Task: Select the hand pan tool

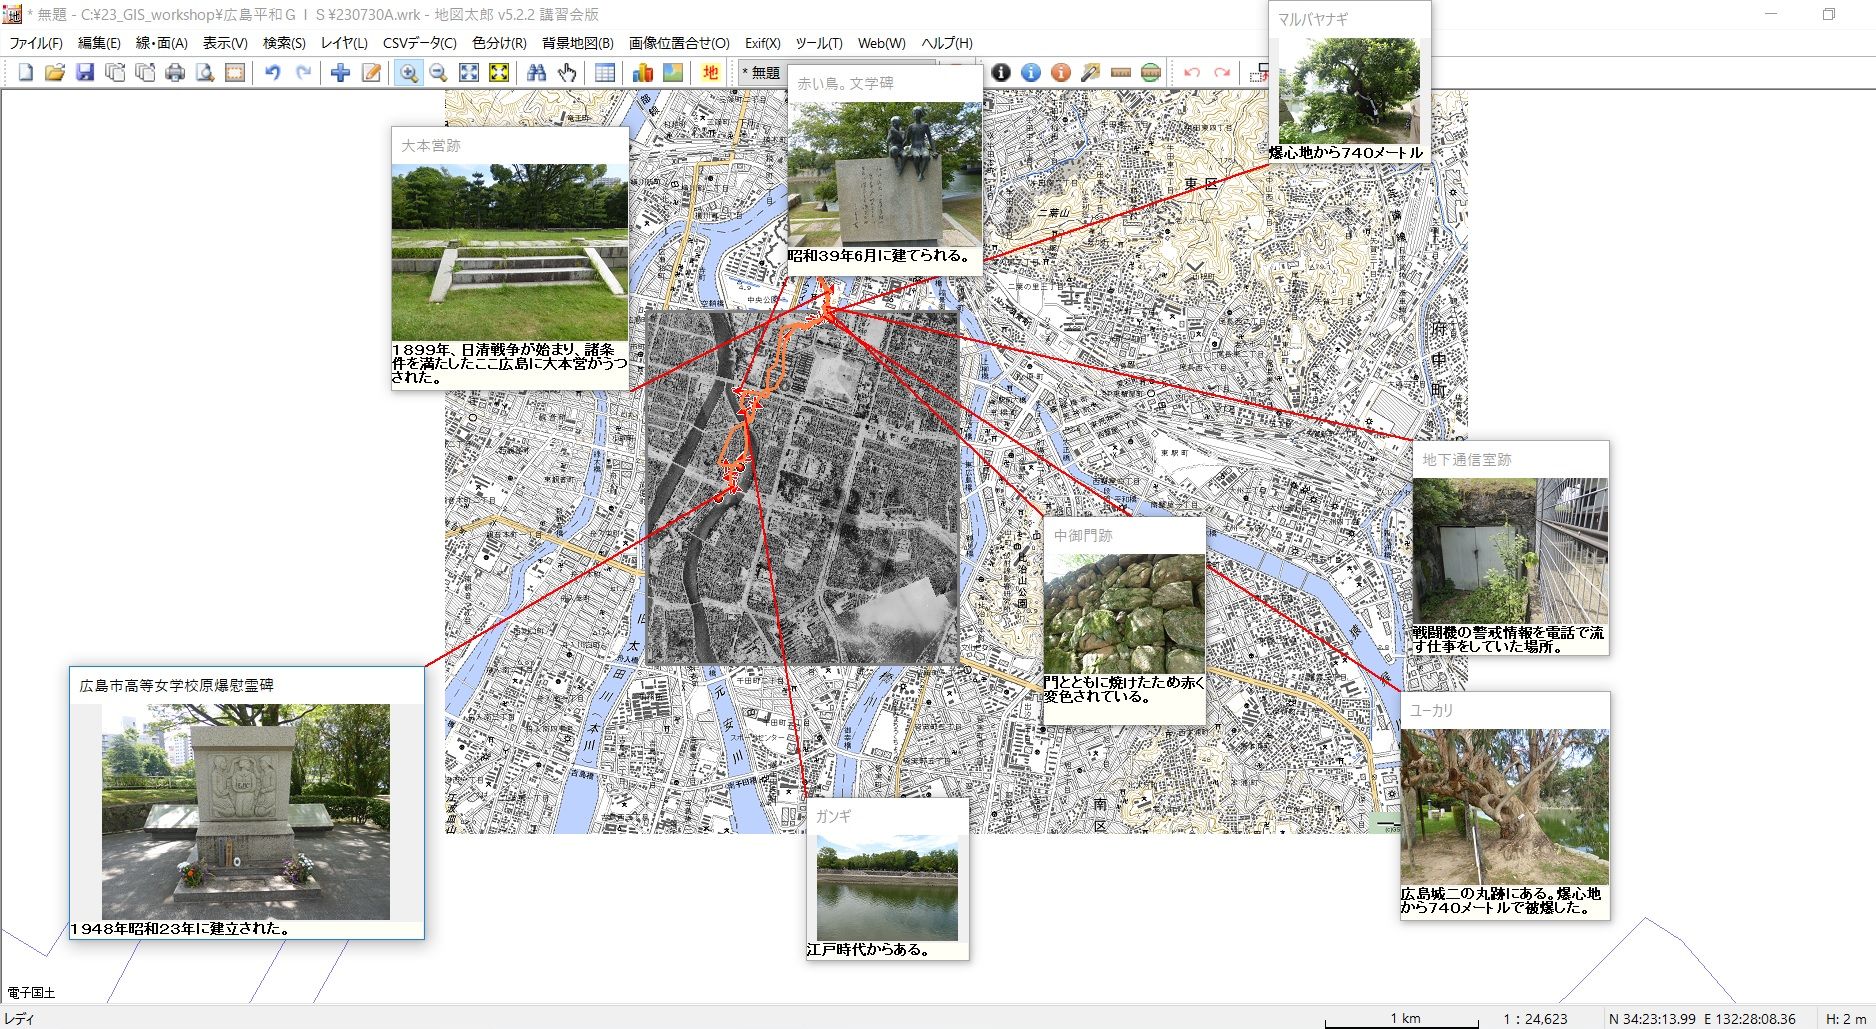Action: pos(567,72)
